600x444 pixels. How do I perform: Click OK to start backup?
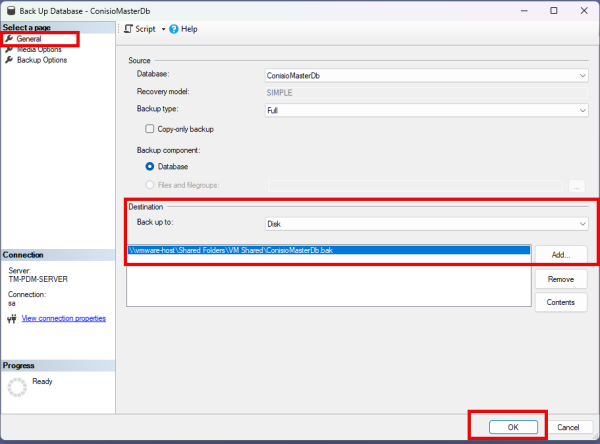coord(513,427)
